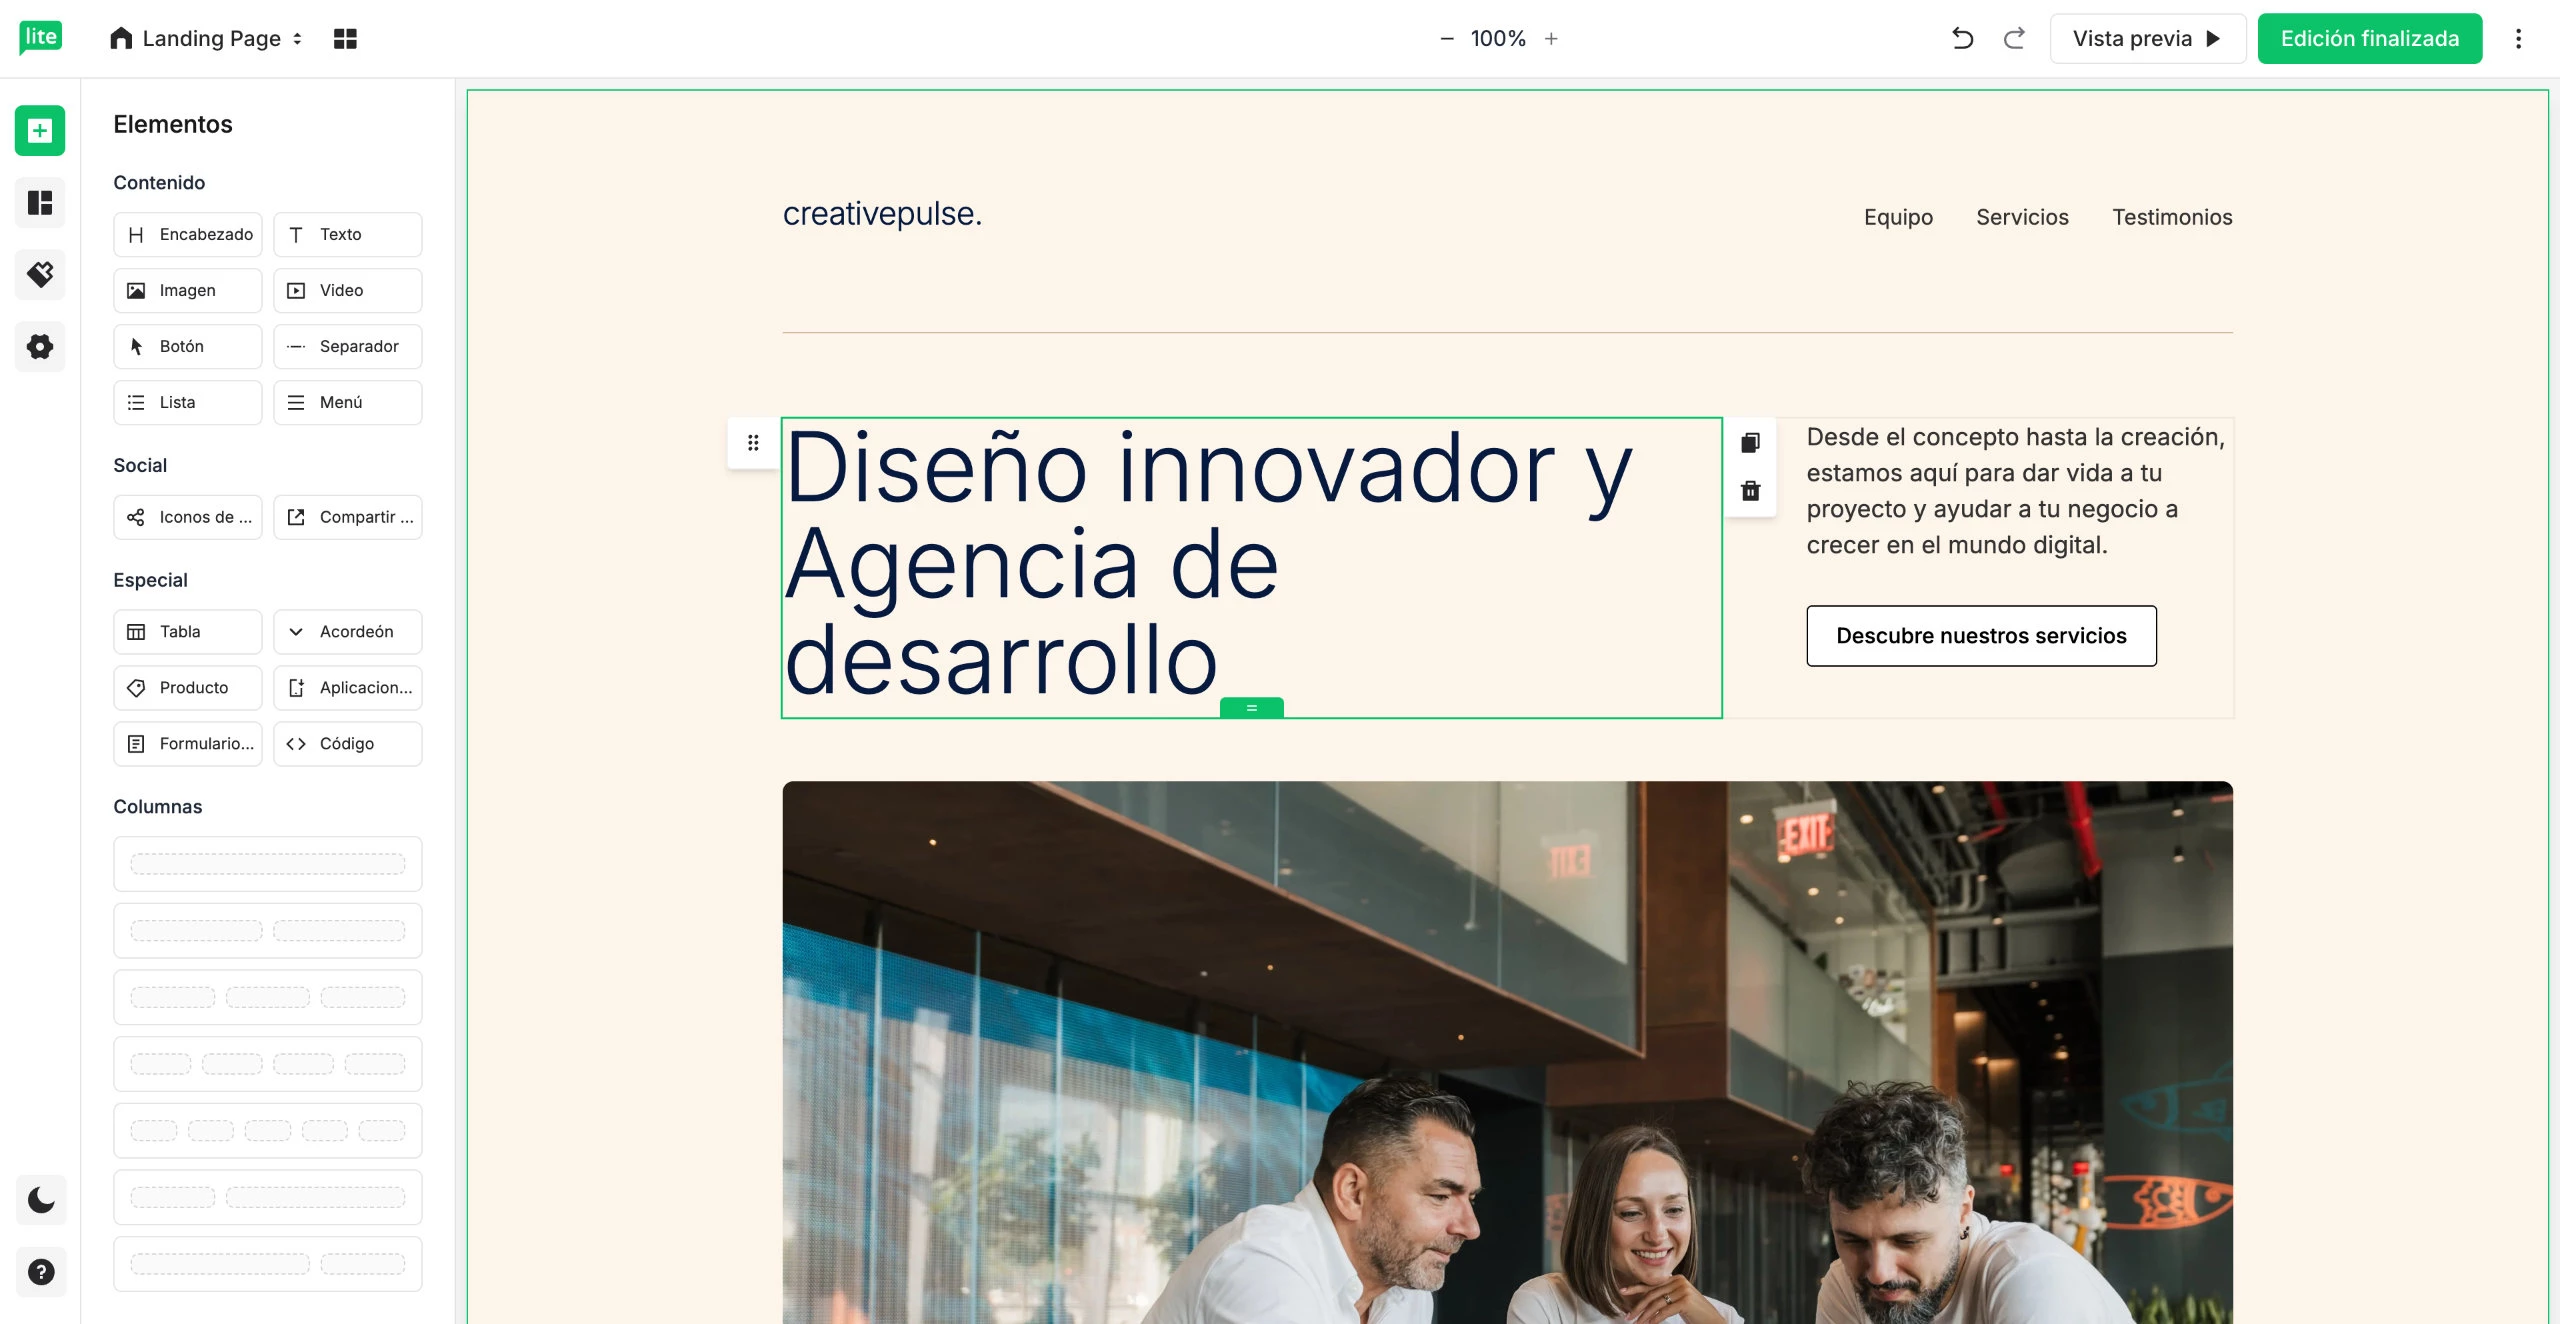2560x1324 pixels.
Task: Toggle dark mode moon icon
Action: tap(41, 1199)
